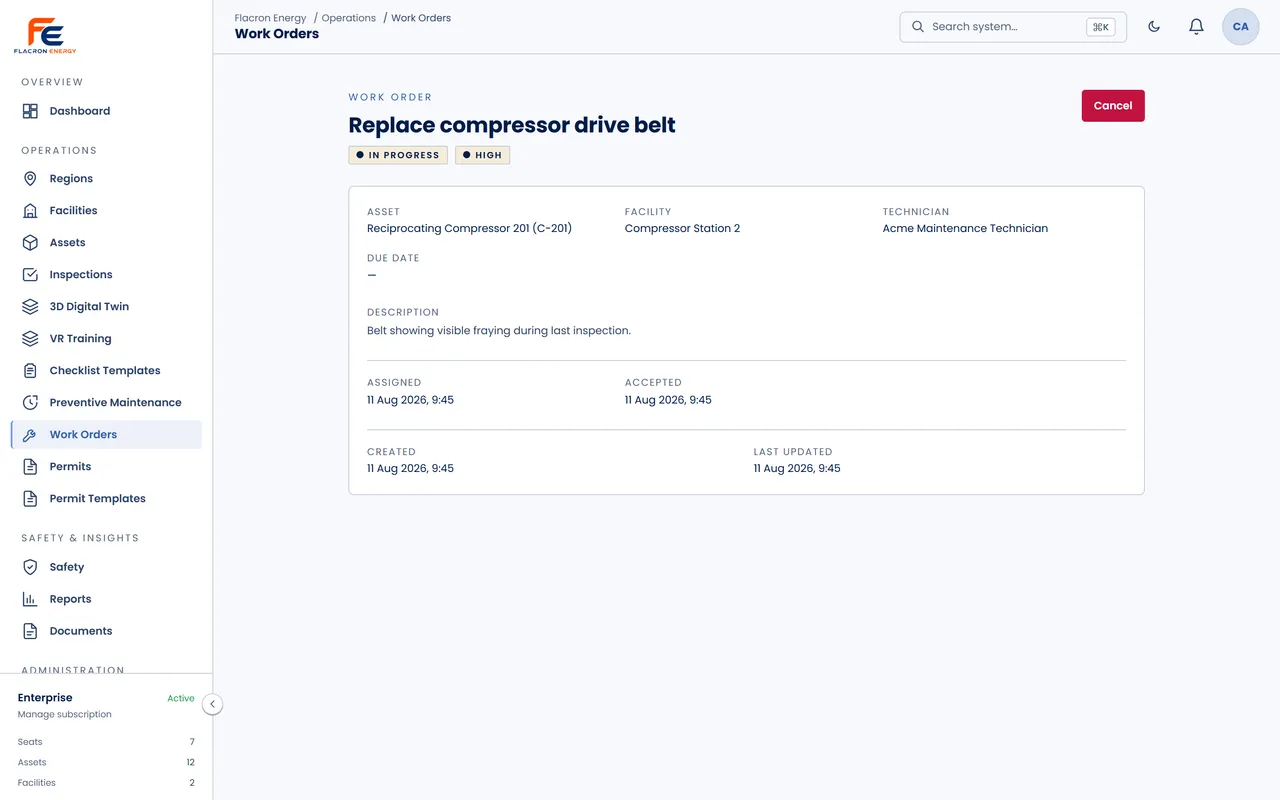Click the Seats count row
This screenshot has height=800, width=1280.
(106, 742)
